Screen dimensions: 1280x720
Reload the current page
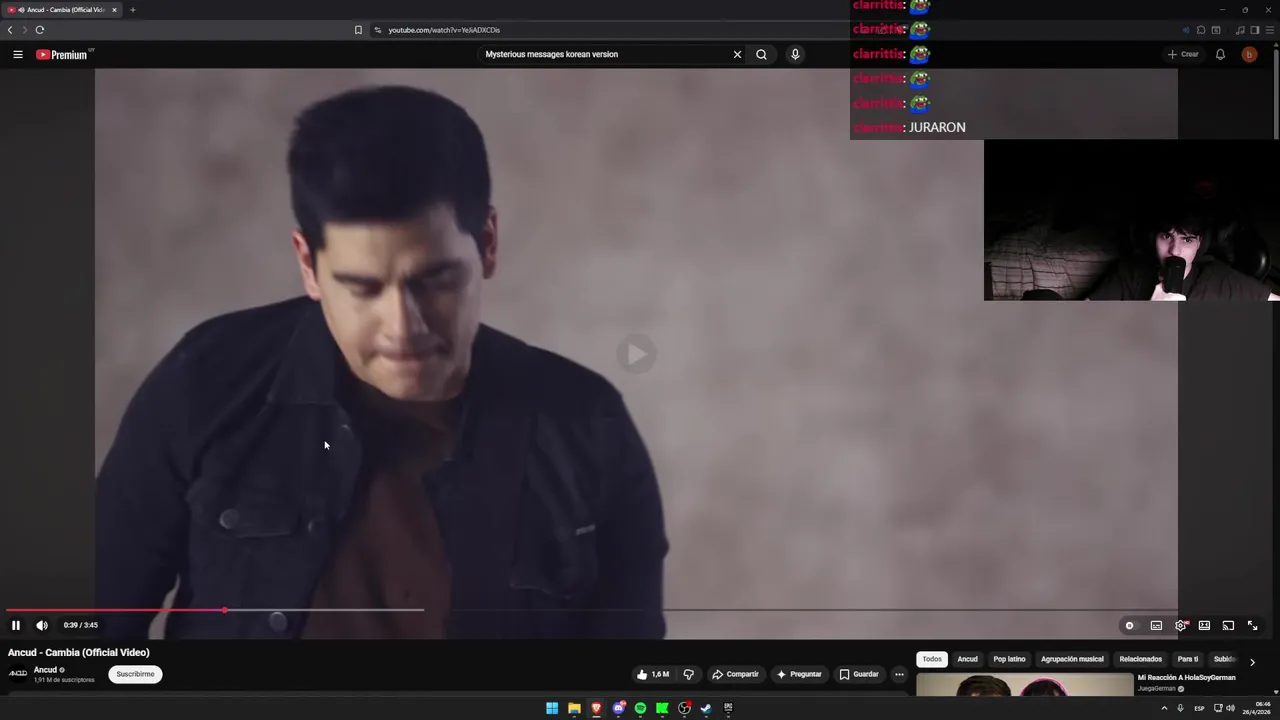coord(40,30)
